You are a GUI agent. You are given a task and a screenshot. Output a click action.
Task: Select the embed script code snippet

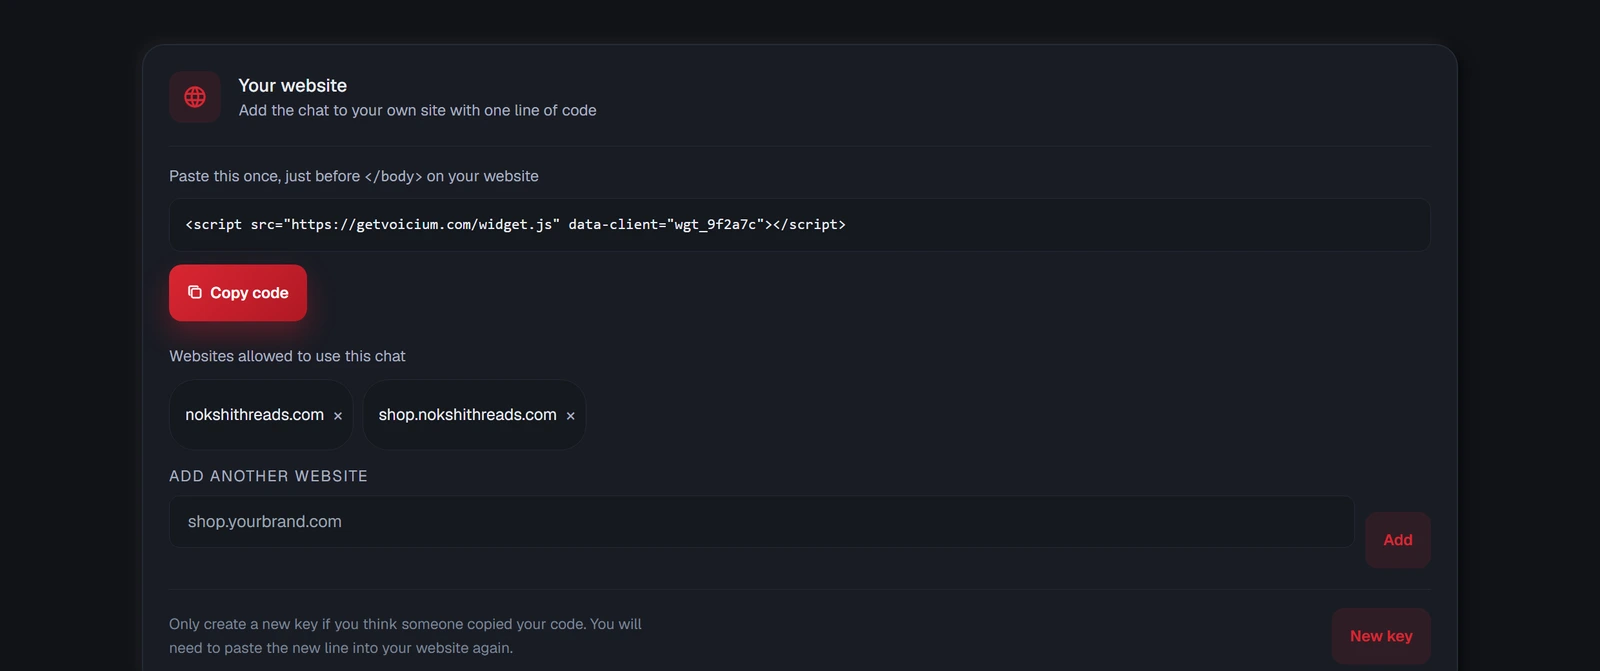(x=799, y=225)
